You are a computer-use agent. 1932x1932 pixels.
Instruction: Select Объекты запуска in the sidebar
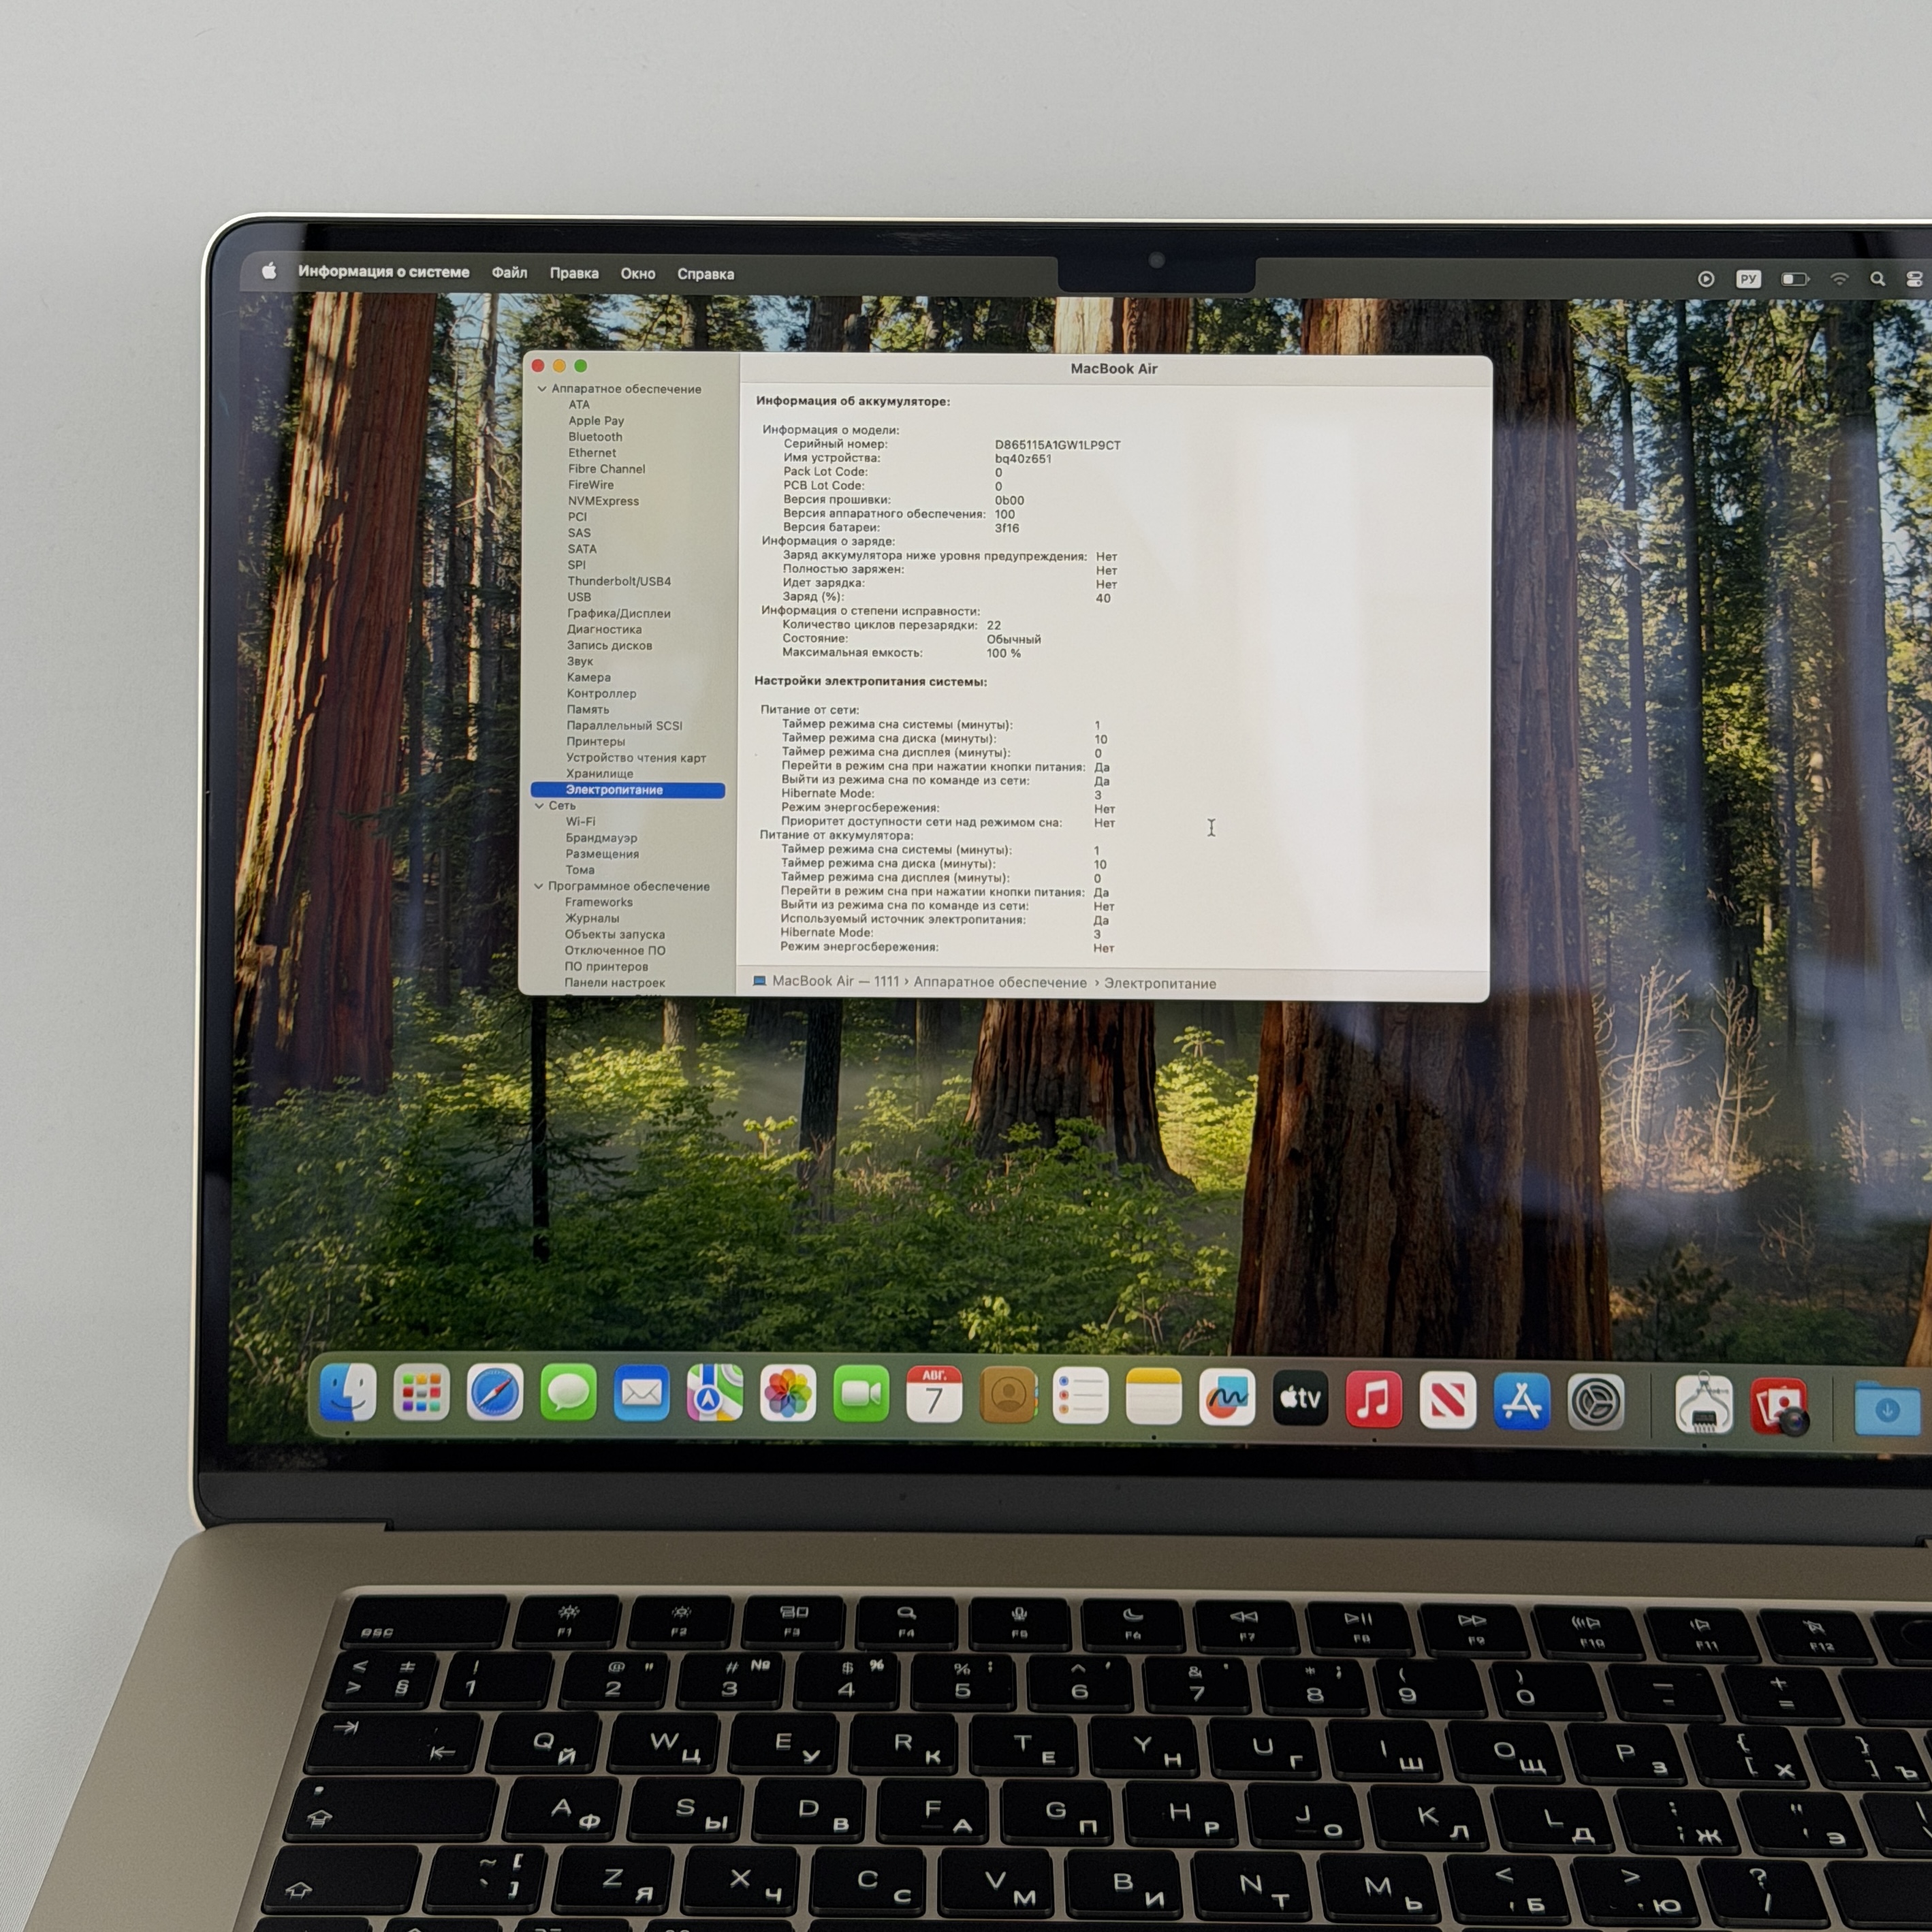pyautogui.click(x=615, y=934)
